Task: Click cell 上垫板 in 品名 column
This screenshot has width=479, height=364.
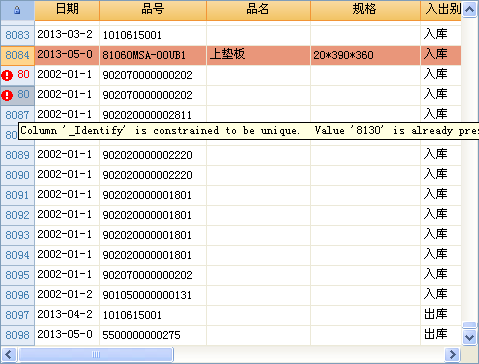Action: (x=258, y=55)
